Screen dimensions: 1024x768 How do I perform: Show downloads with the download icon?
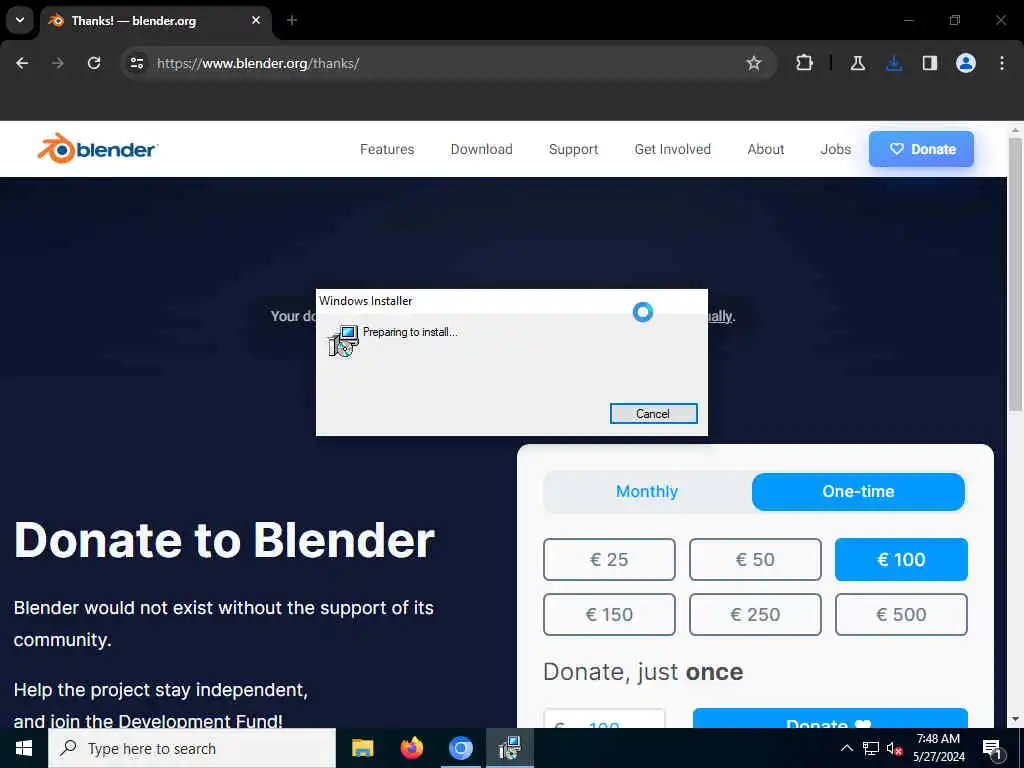point(894,63)
